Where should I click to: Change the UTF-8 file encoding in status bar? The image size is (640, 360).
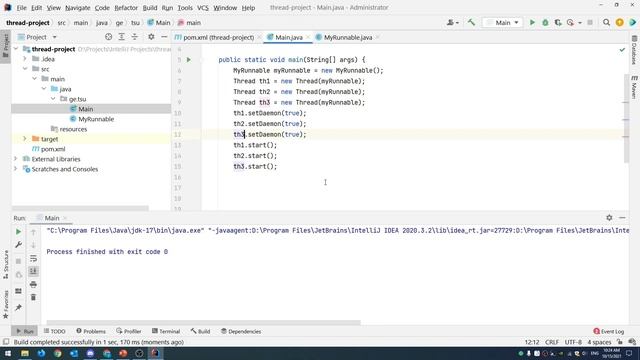(573, 342)
